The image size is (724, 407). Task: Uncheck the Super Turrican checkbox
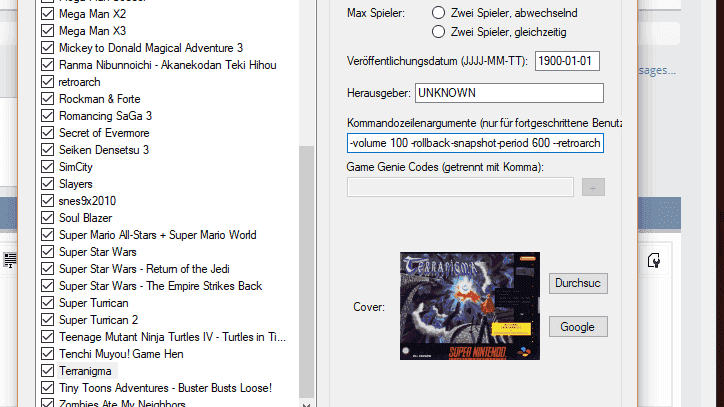(x=48, y=303)
